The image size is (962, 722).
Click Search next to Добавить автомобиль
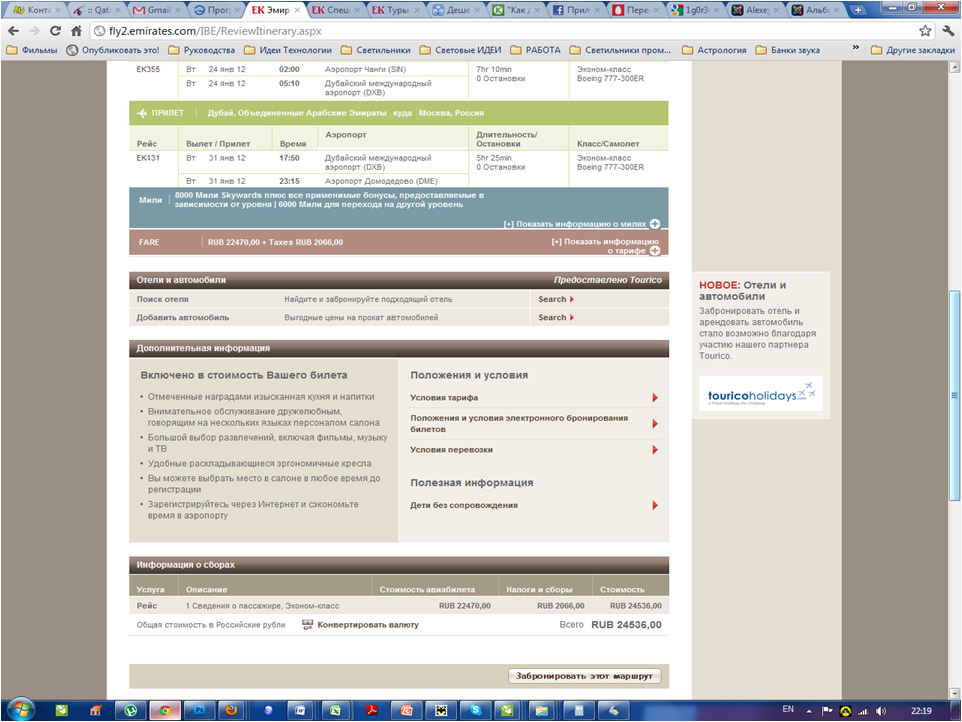tap(556, 318)
